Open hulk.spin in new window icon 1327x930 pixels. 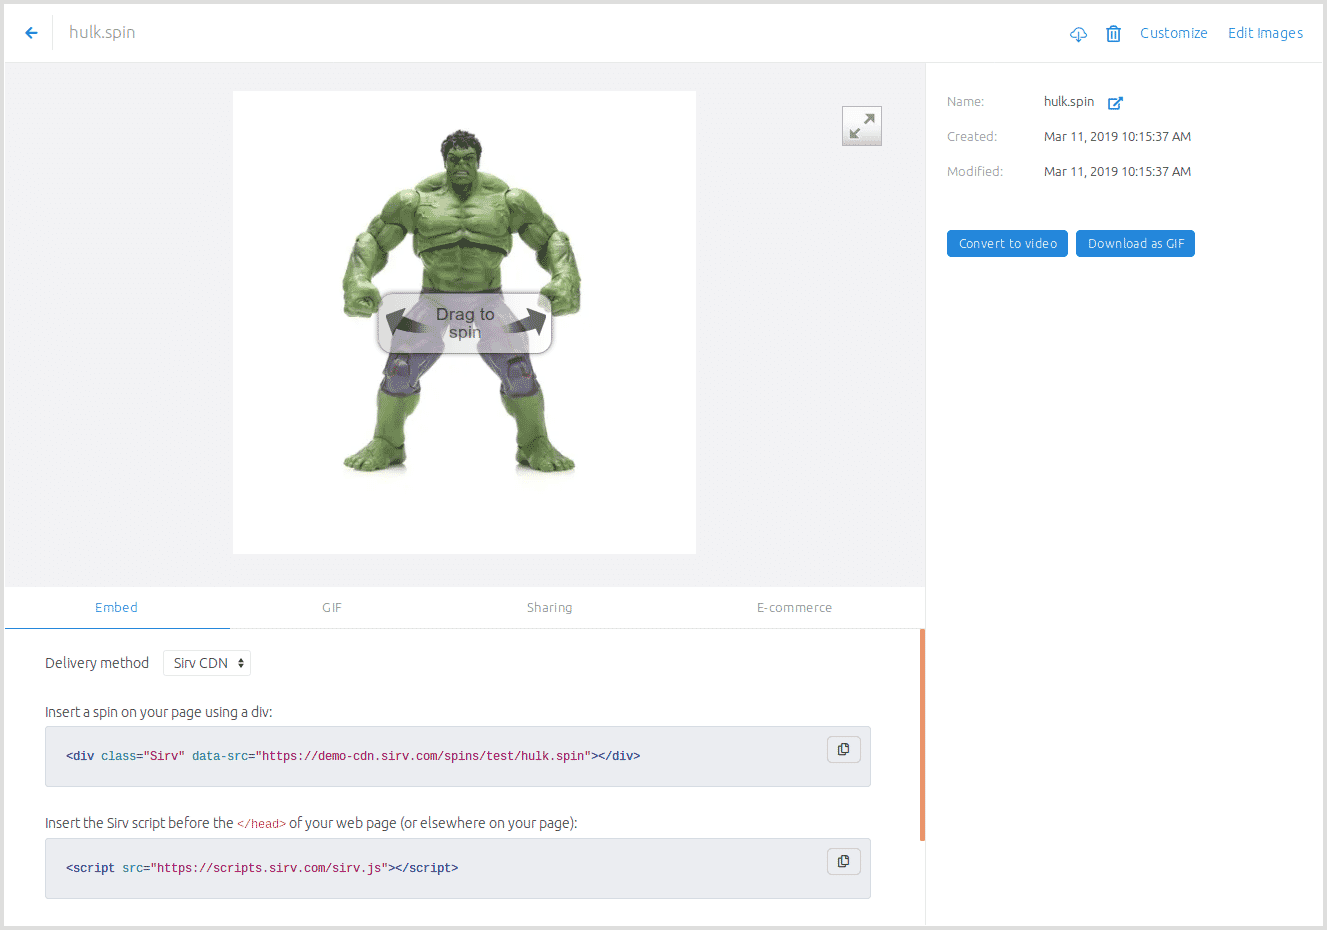pos(1115,103)
